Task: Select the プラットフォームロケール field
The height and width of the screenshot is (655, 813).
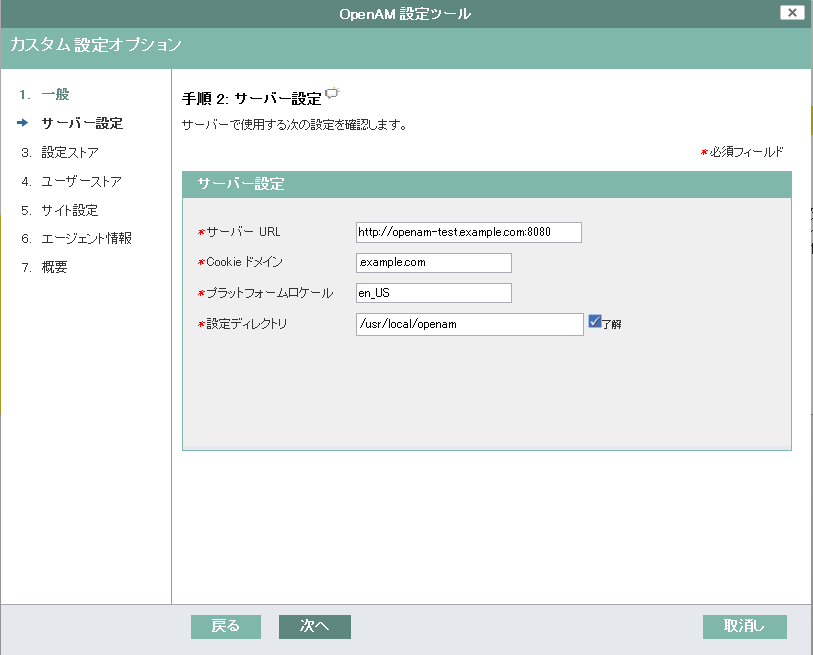Action: pos(433,293)
